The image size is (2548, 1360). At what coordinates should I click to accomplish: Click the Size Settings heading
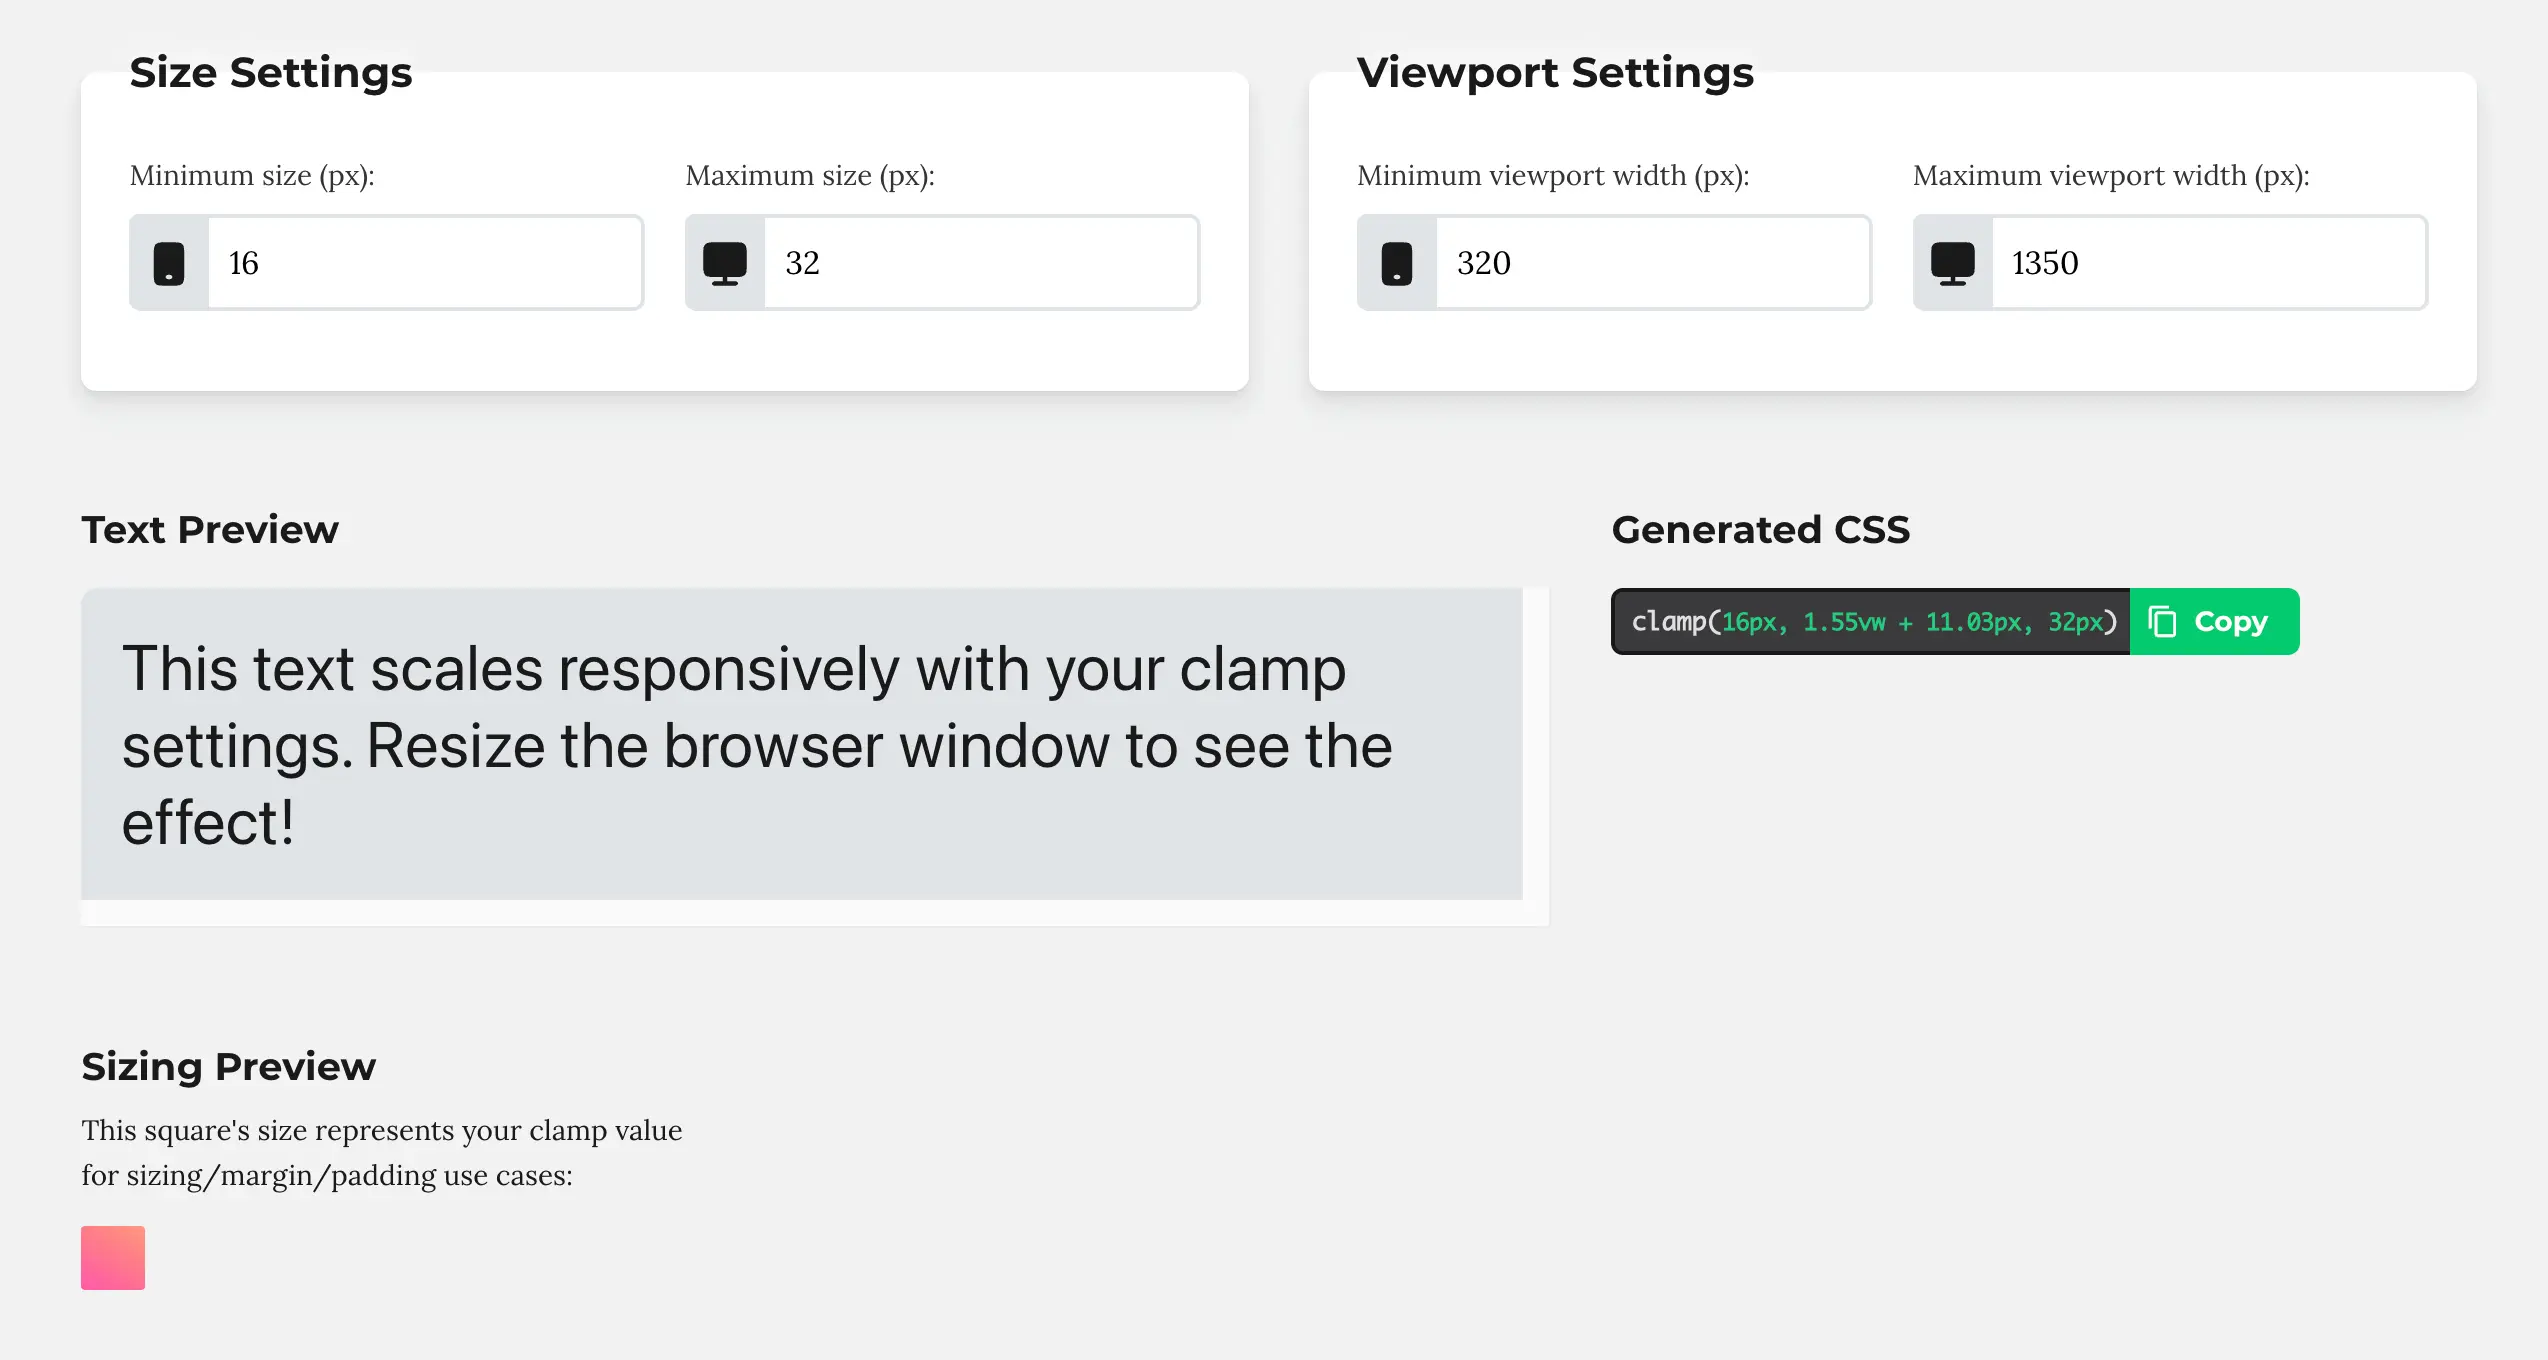pos(271,73)
